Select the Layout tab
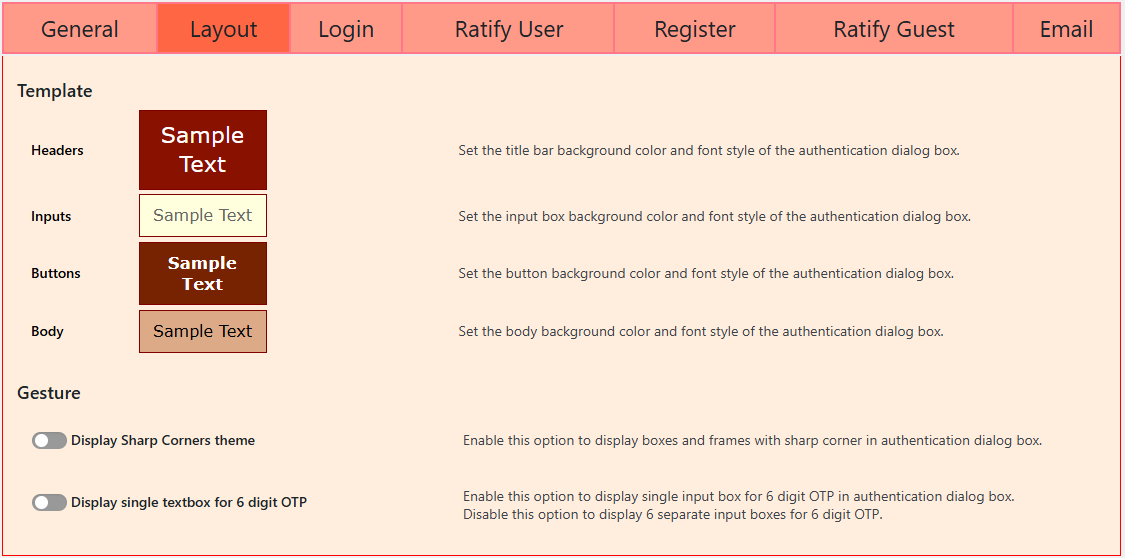The image size is (1125, 558). click(x=223, y=29)
